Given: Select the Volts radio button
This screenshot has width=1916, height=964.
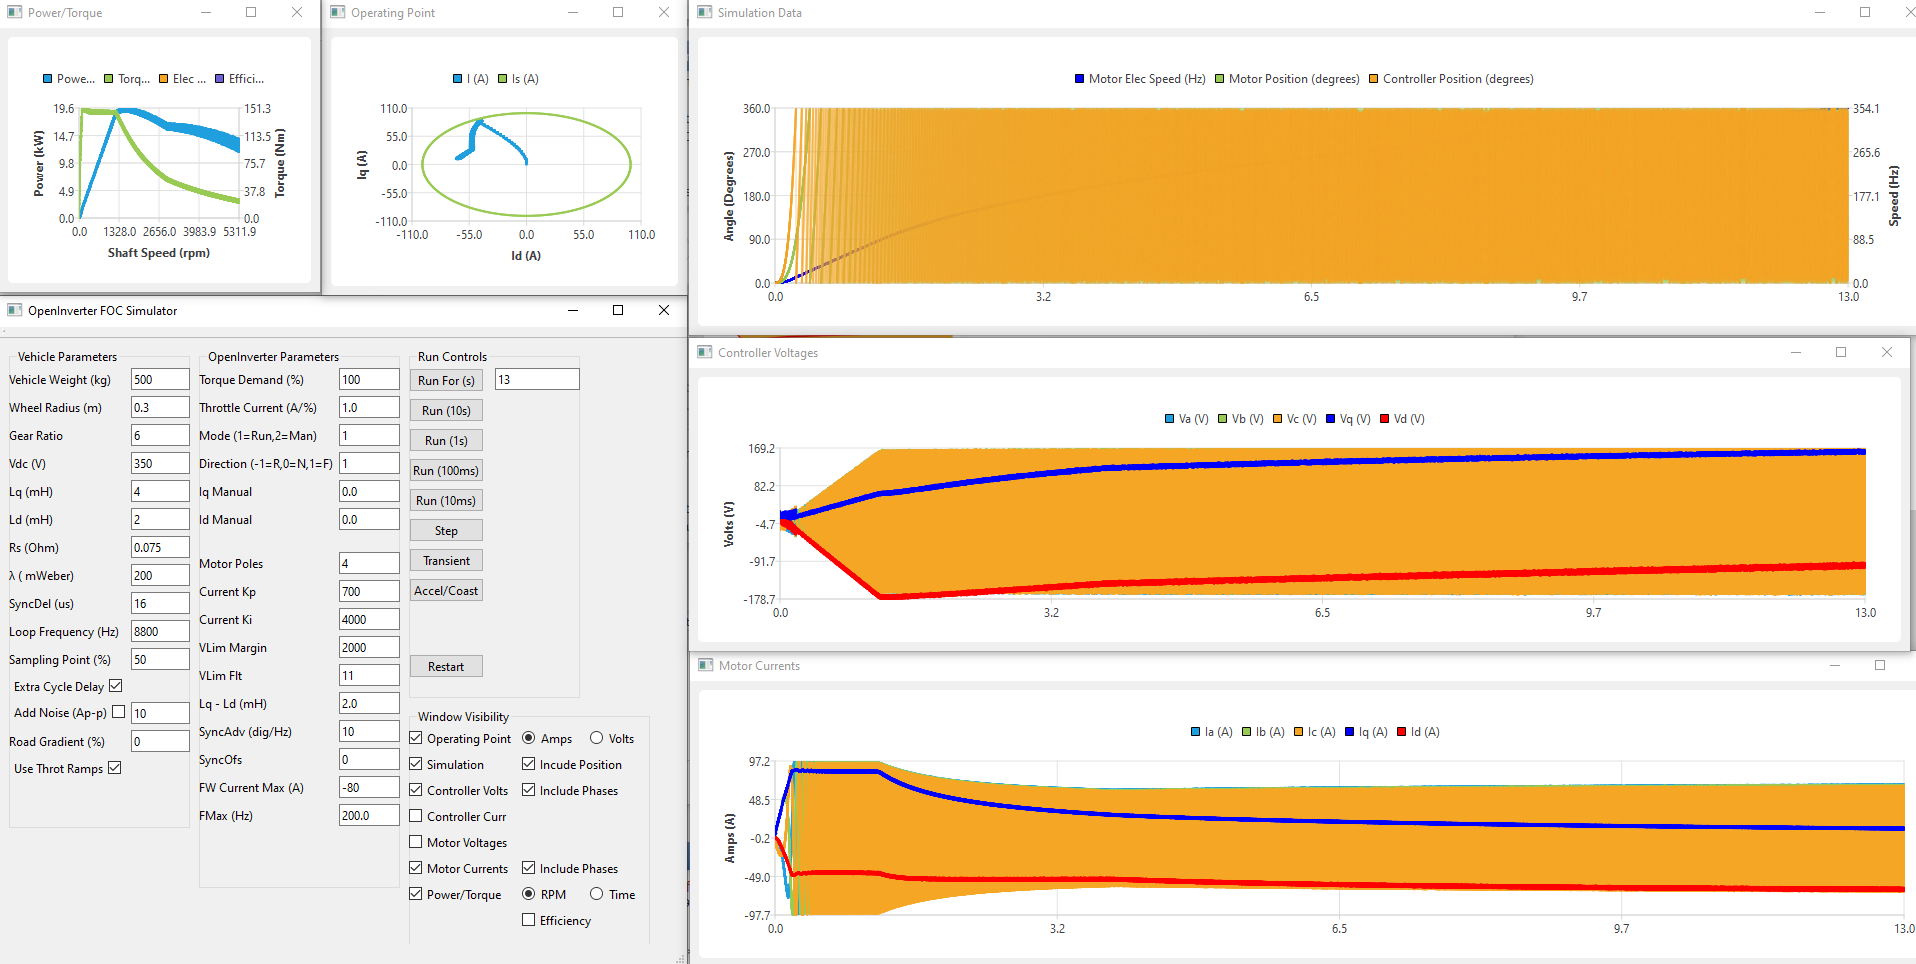Looking at the screenshot, I should click(x=597, y=738).
